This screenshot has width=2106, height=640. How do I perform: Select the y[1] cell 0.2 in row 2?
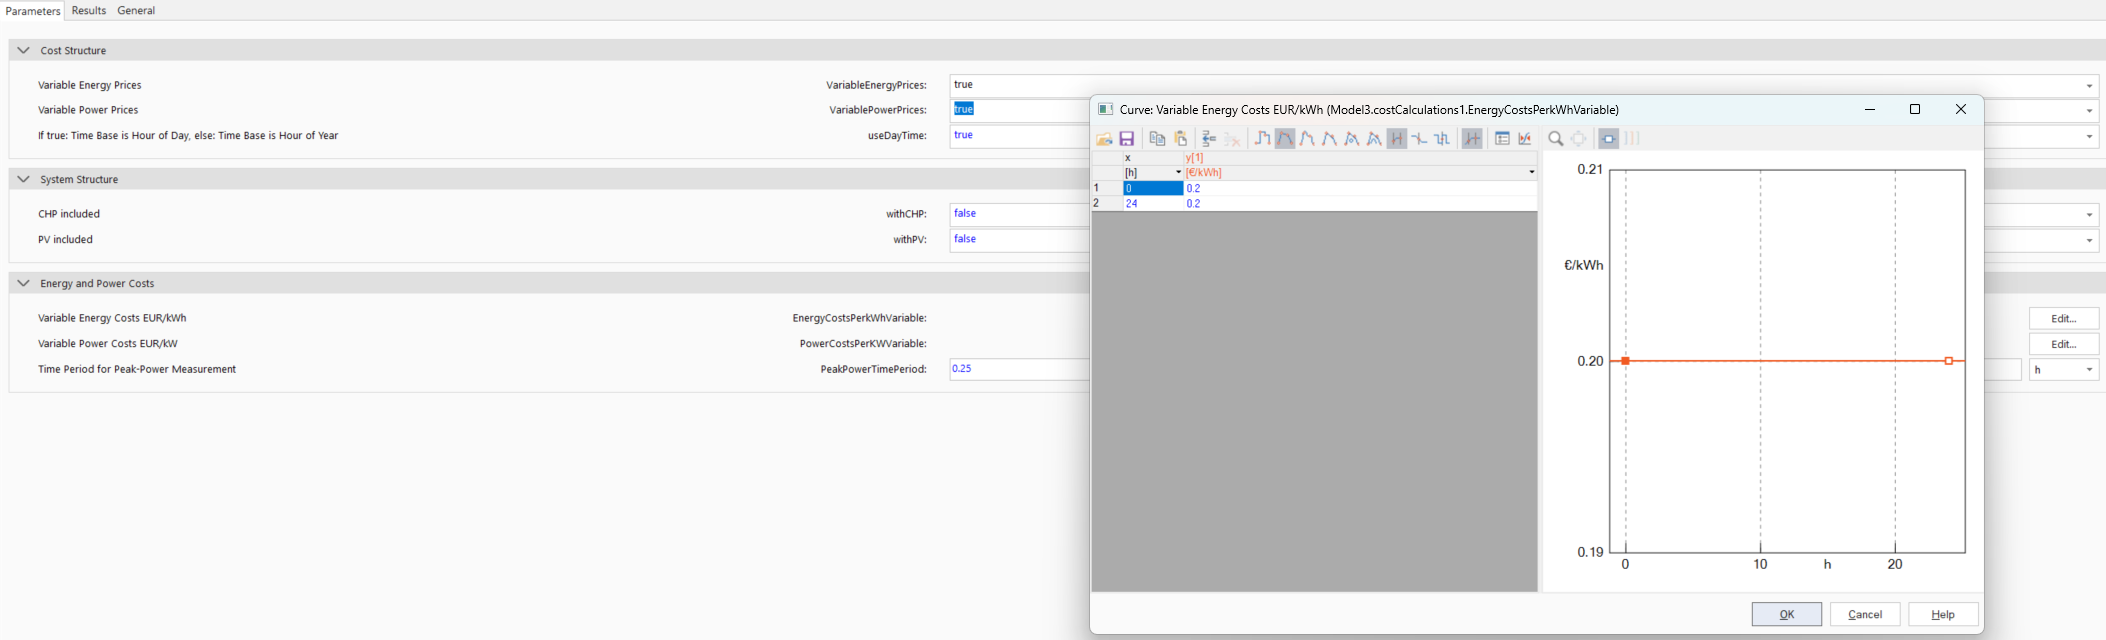point(1360,203)
